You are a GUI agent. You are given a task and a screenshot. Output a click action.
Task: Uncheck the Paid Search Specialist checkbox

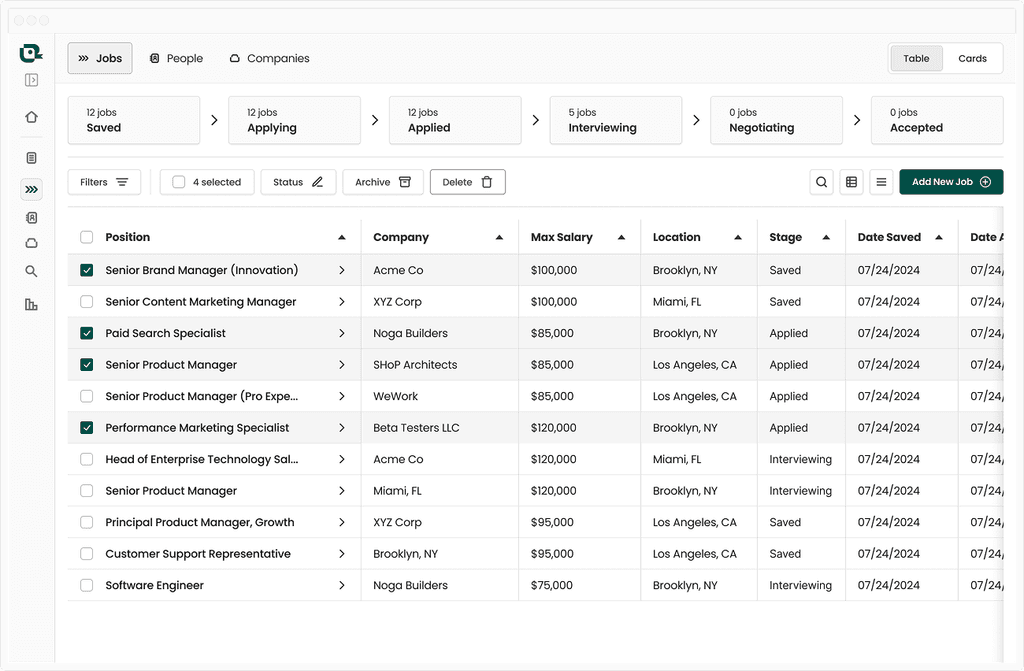click(x=86, y=333)
